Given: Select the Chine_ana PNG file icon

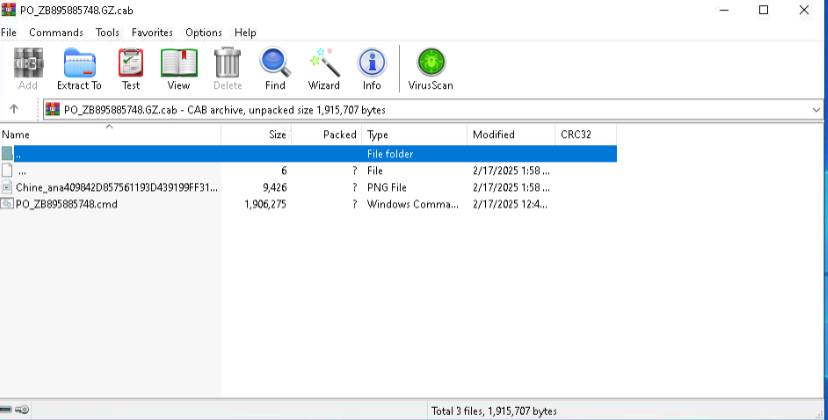Looking at the screenshot, I should (x=7, y=187).
